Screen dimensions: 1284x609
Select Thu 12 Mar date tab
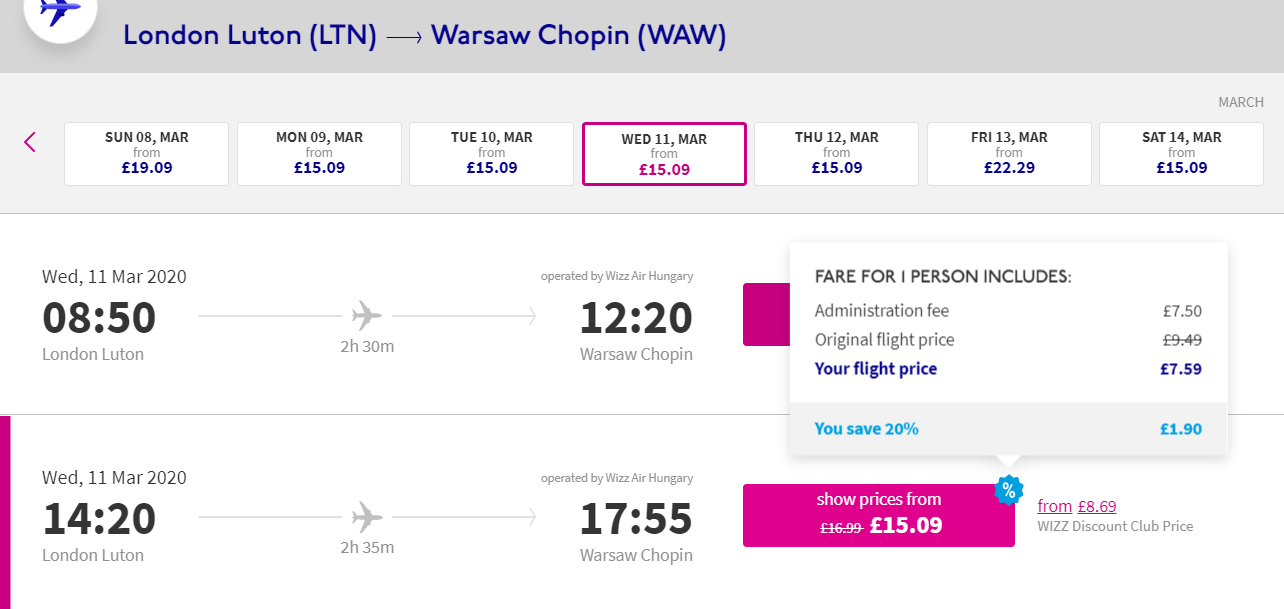click(836, 154)
